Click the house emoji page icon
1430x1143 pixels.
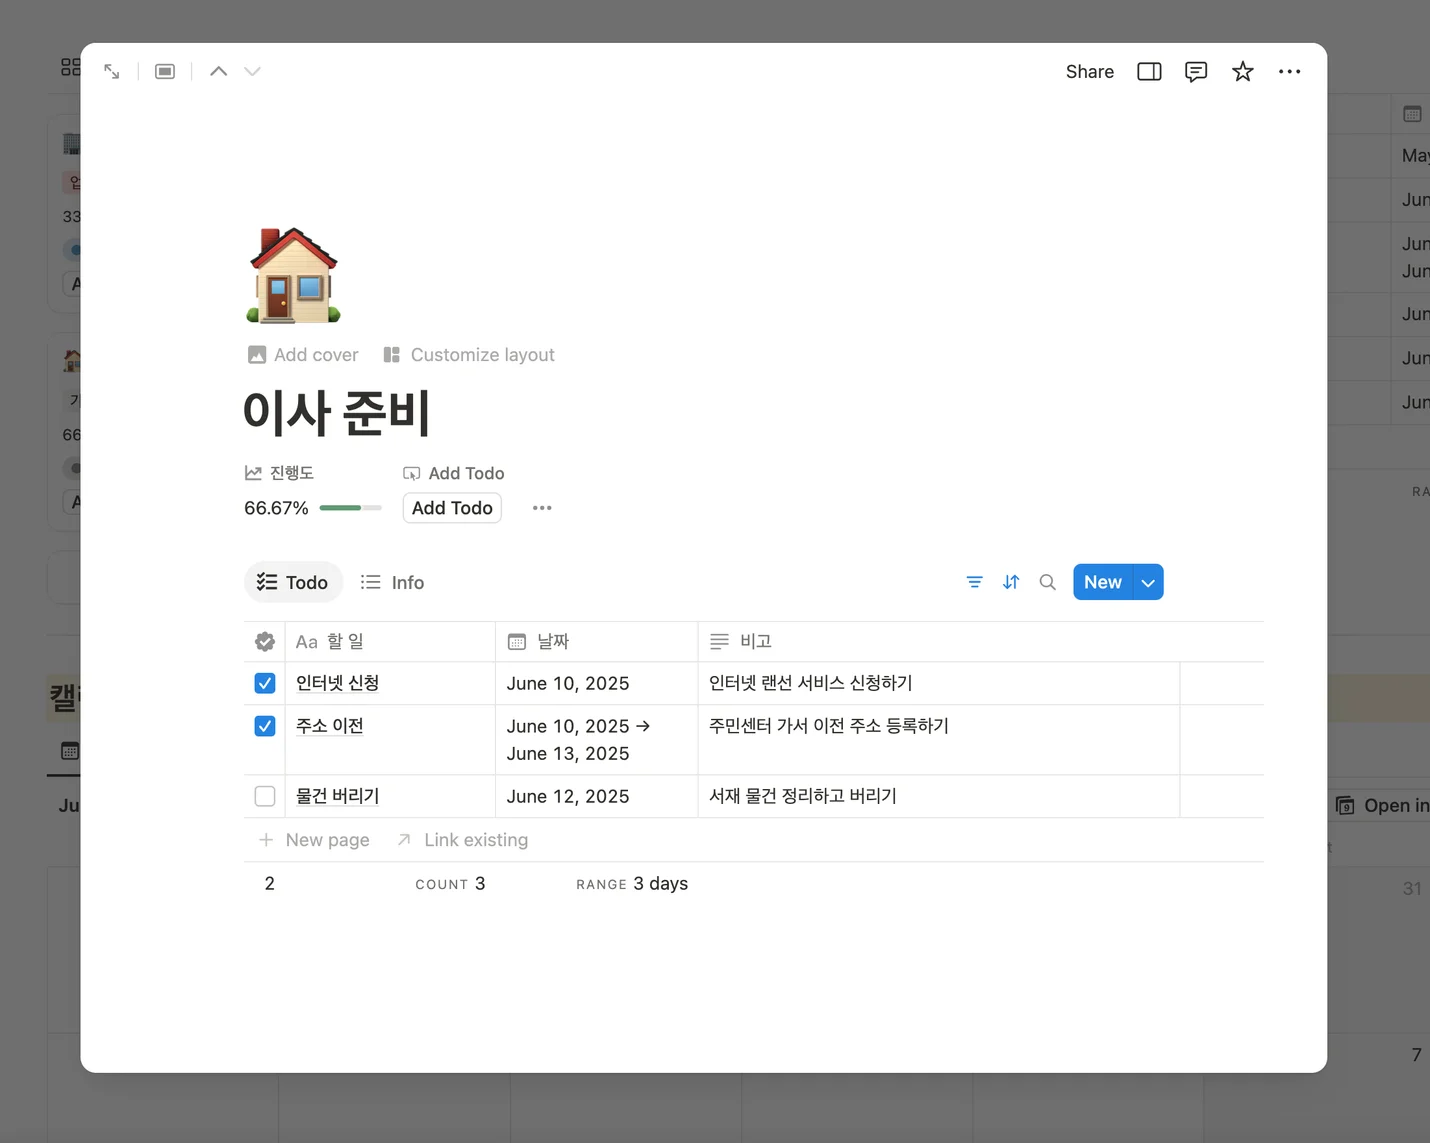coord(292,274)
